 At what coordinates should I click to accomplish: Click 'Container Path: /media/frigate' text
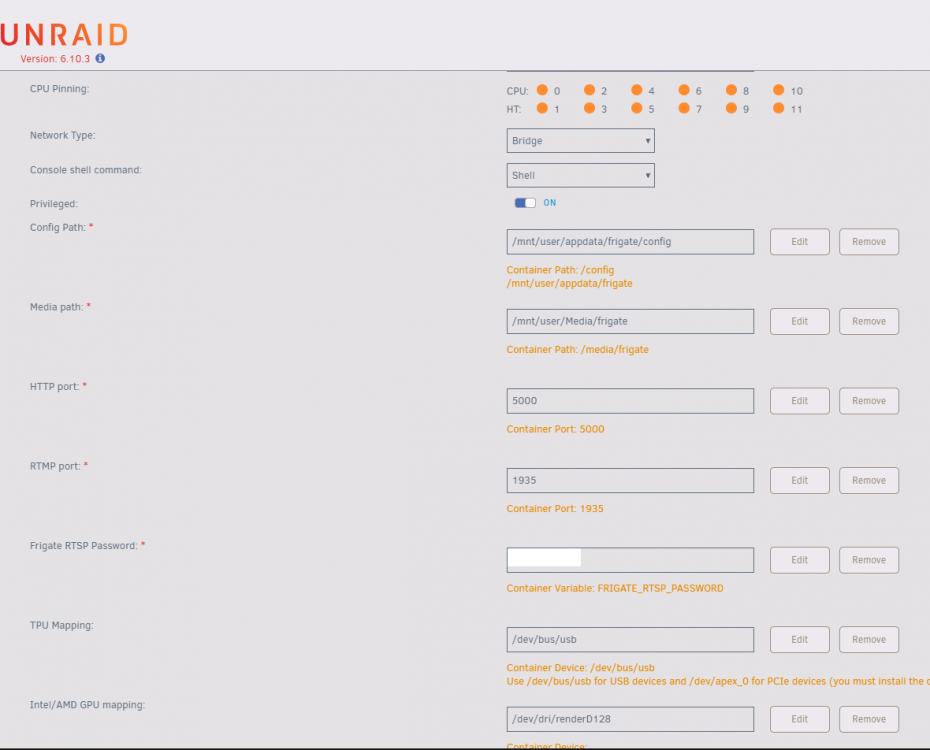tap(577, 349)
